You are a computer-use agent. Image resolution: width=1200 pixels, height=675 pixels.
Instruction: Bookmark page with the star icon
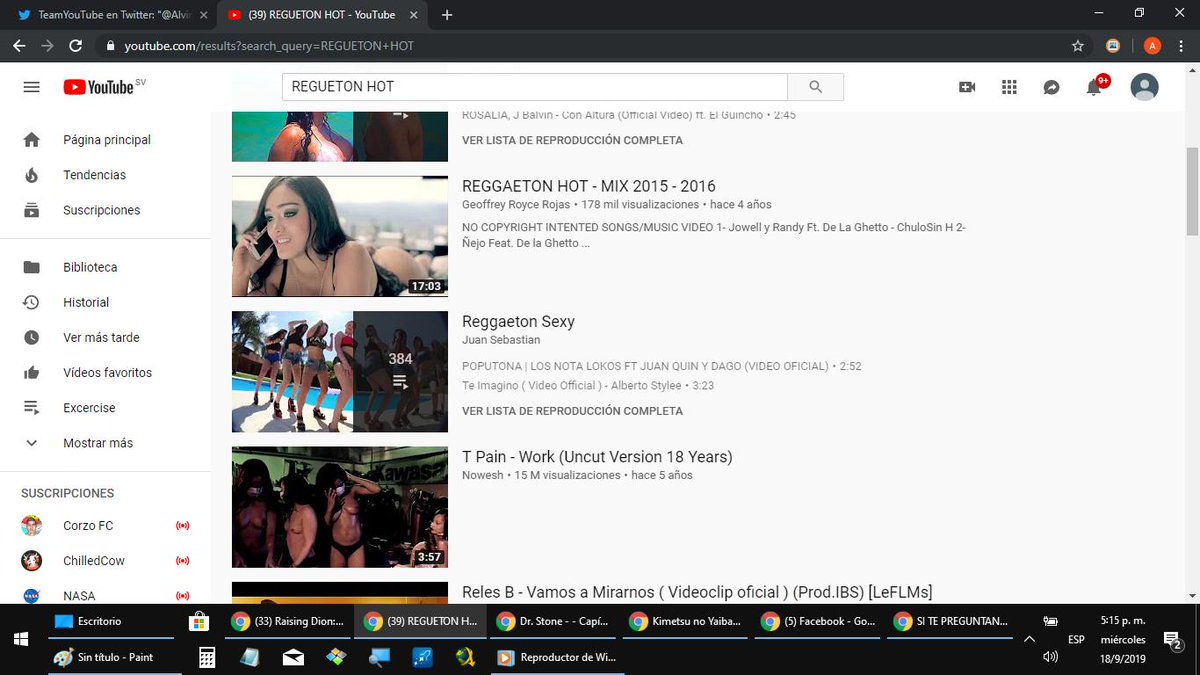click(1077, 46)
